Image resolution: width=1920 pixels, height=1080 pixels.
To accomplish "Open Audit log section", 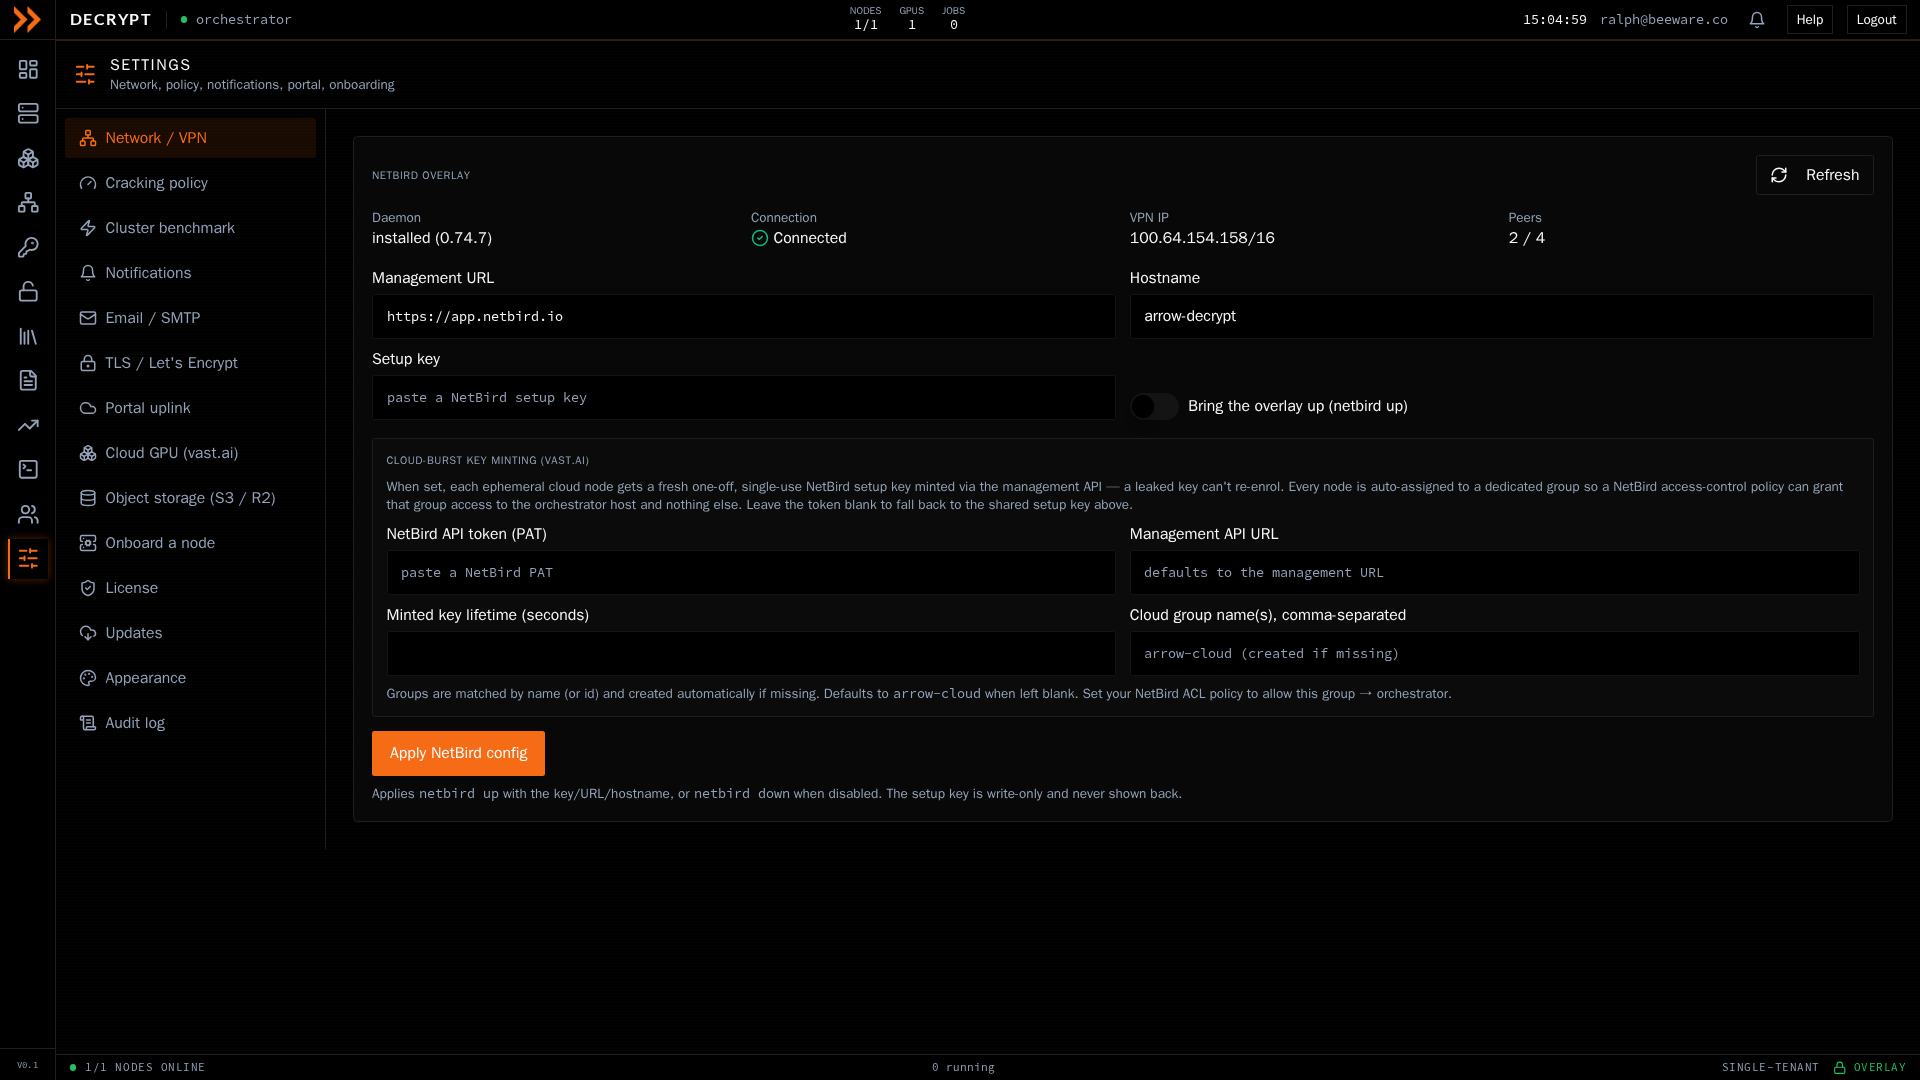I will (190, 723).
